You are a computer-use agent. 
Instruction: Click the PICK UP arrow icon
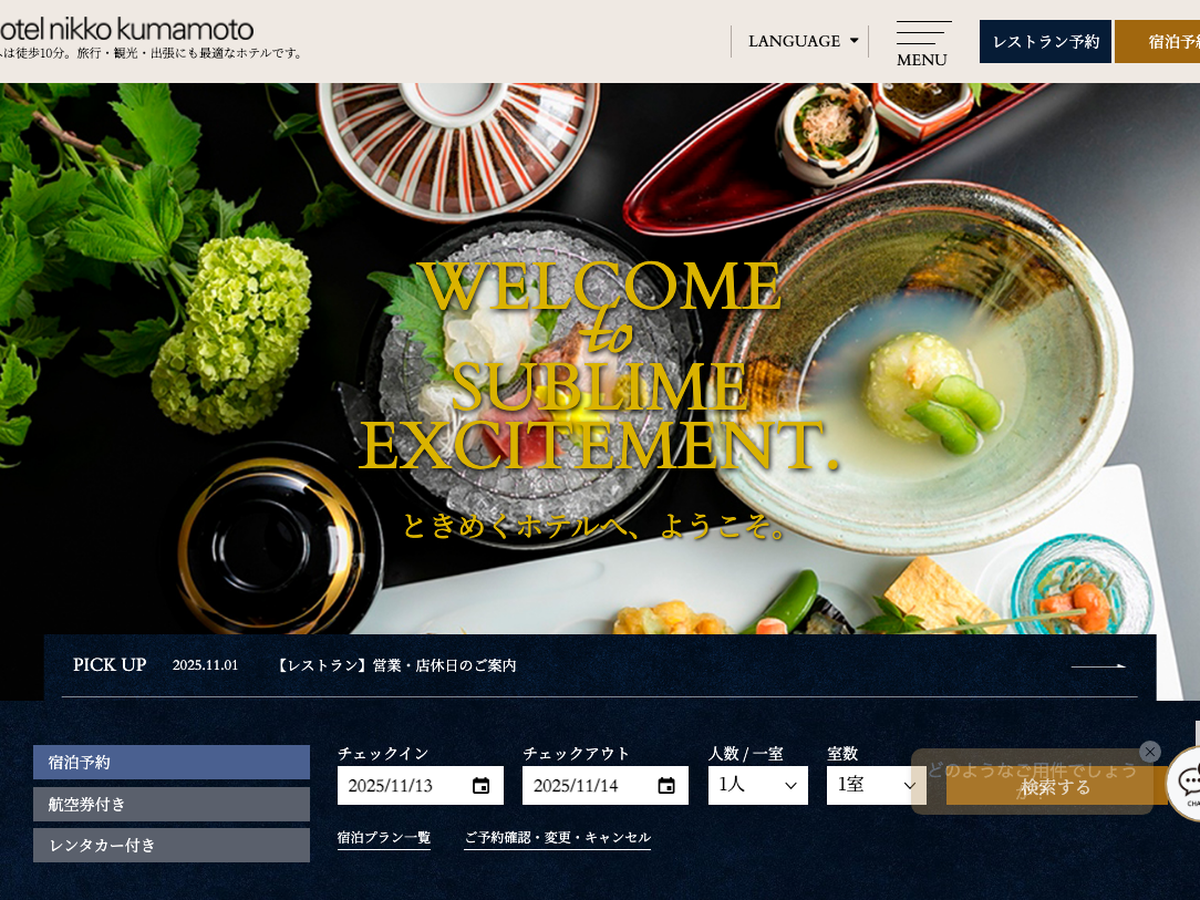click(x=1098, y=666)
